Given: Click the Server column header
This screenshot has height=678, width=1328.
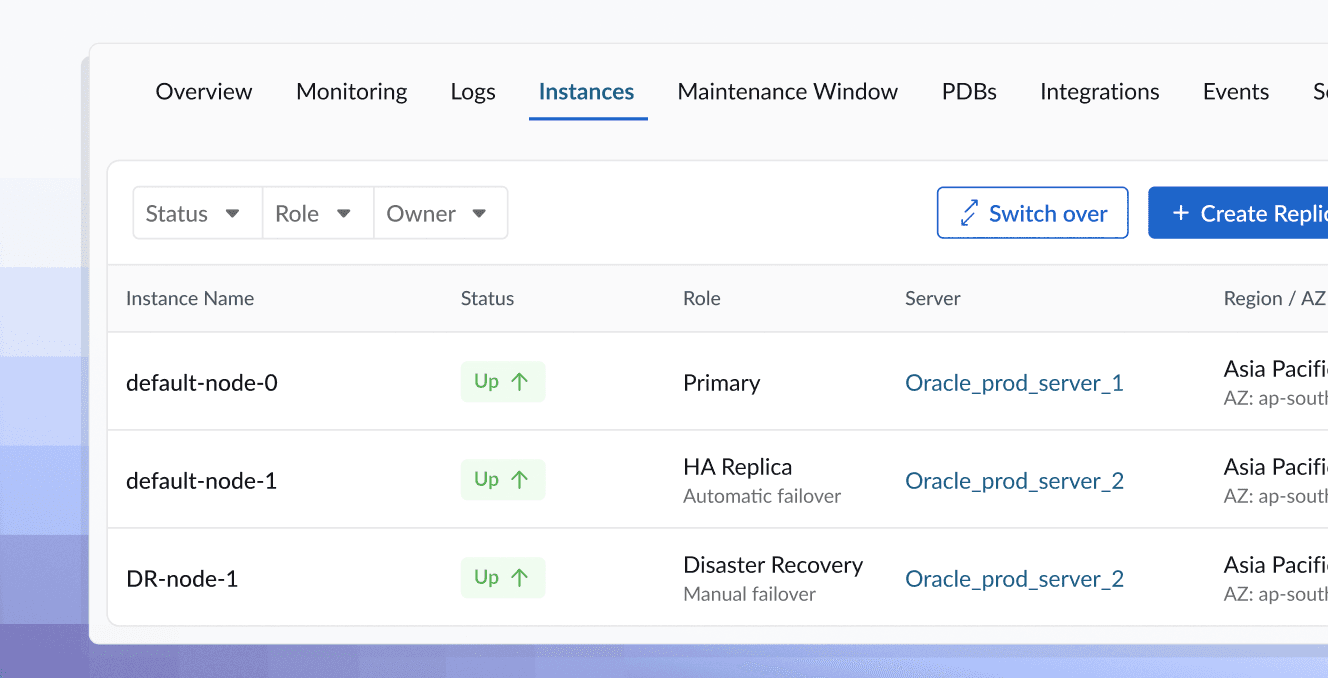Looking at the screenshot, I should [x=933, y=298].
